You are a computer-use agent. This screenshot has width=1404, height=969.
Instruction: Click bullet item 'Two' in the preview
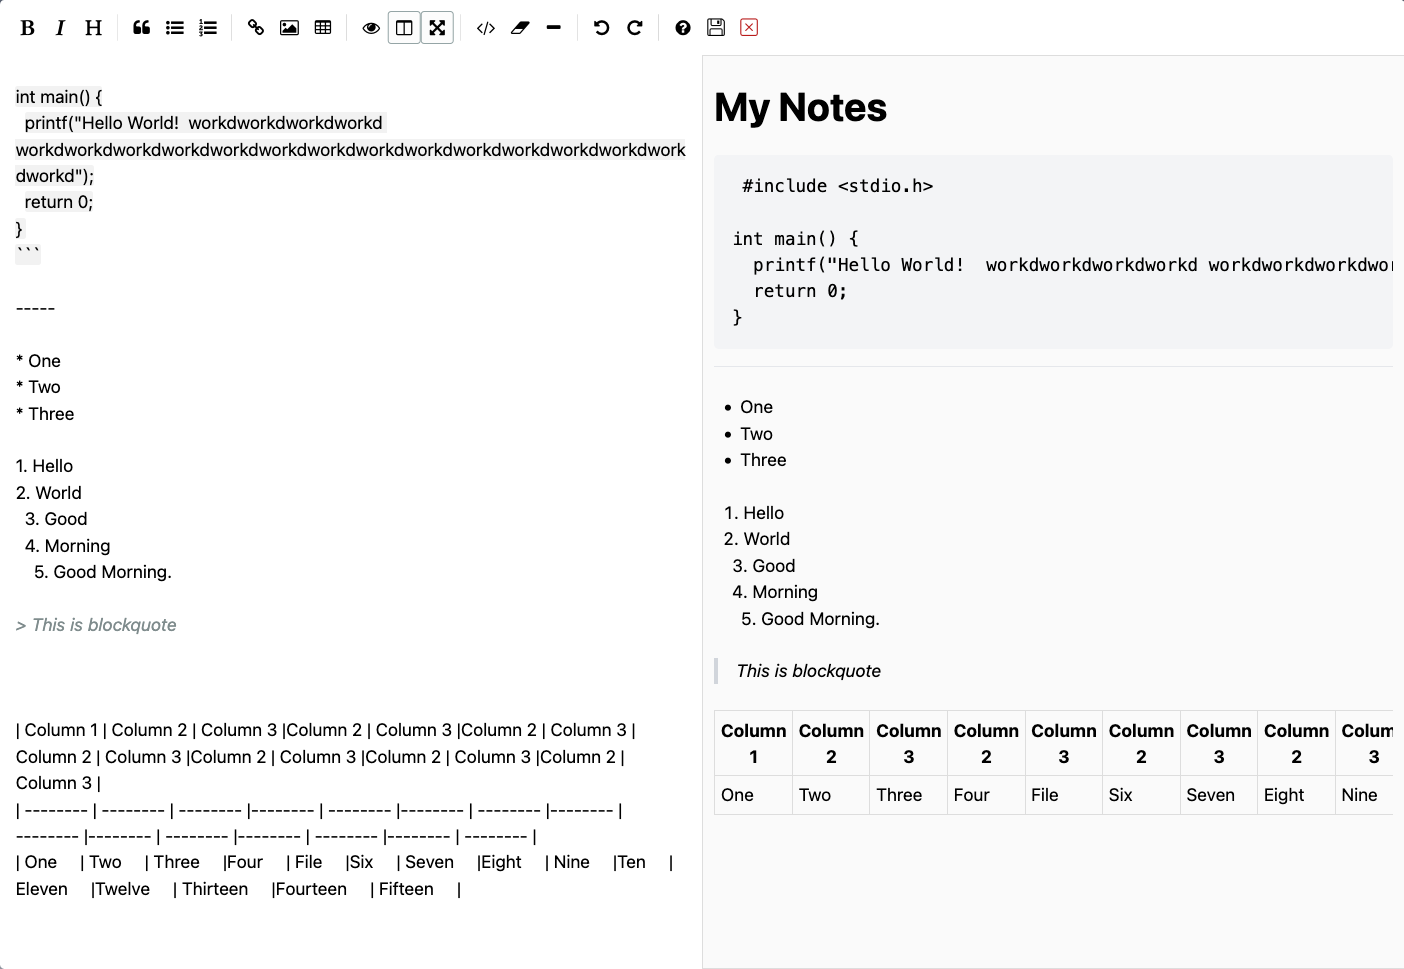click(756, 434)
